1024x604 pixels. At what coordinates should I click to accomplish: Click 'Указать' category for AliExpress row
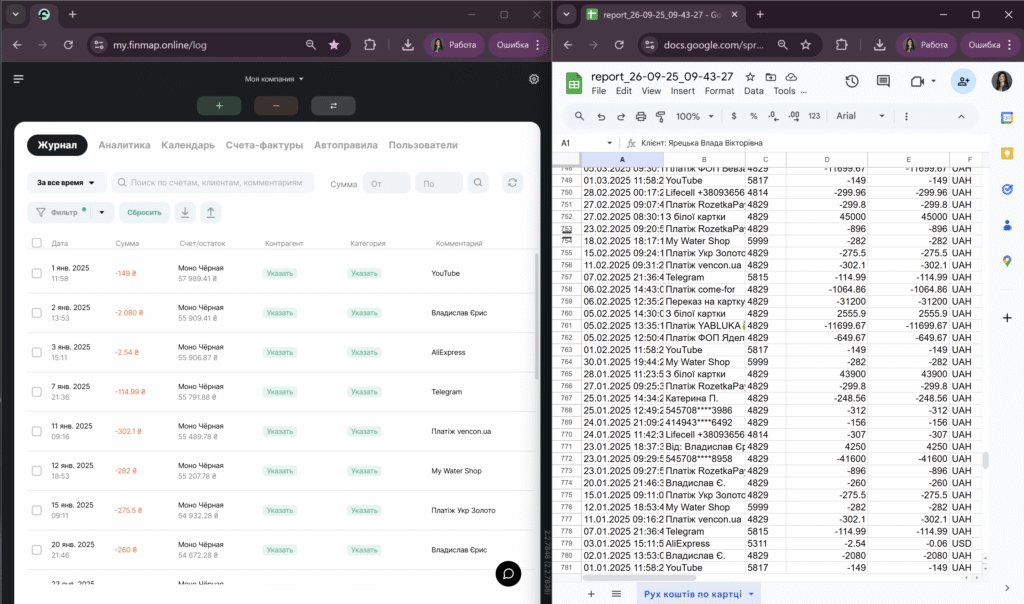[x=365, y=352]
